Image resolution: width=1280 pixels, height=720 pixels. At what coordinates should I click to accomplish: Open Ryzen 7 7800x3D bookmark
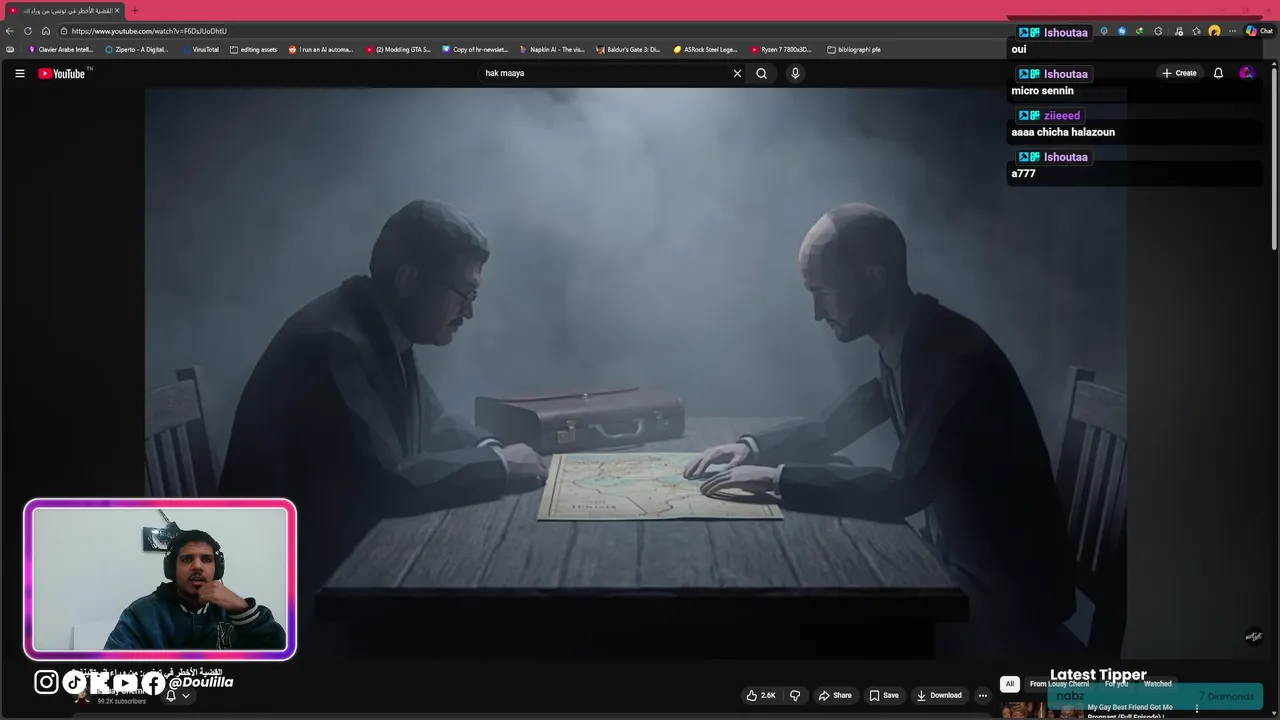(x=781, y=49)
